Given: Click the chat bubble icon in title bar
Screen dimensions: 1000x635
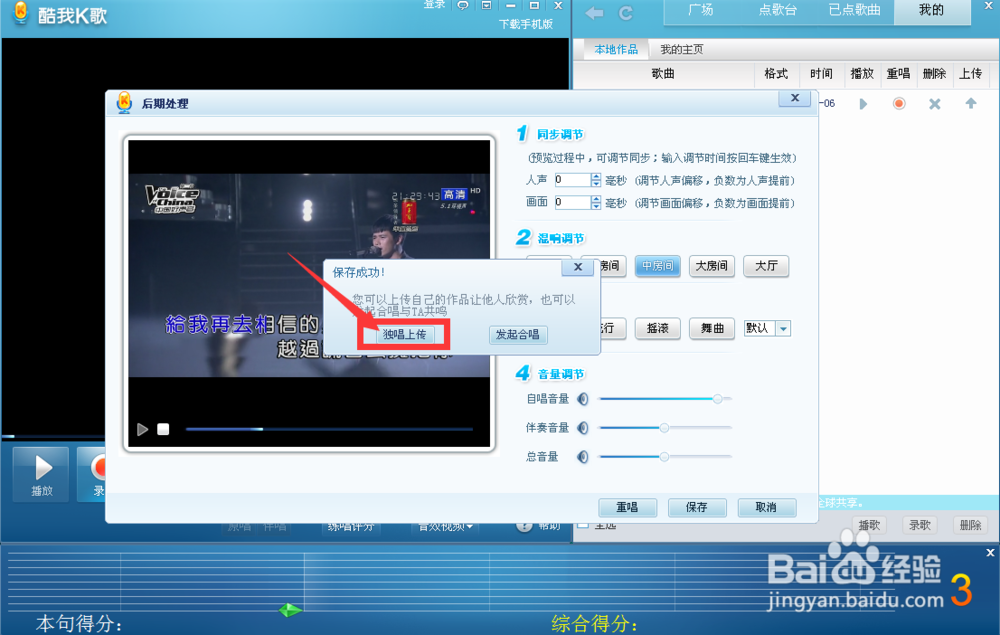Looking at the screenshot, I should point(463,5).
